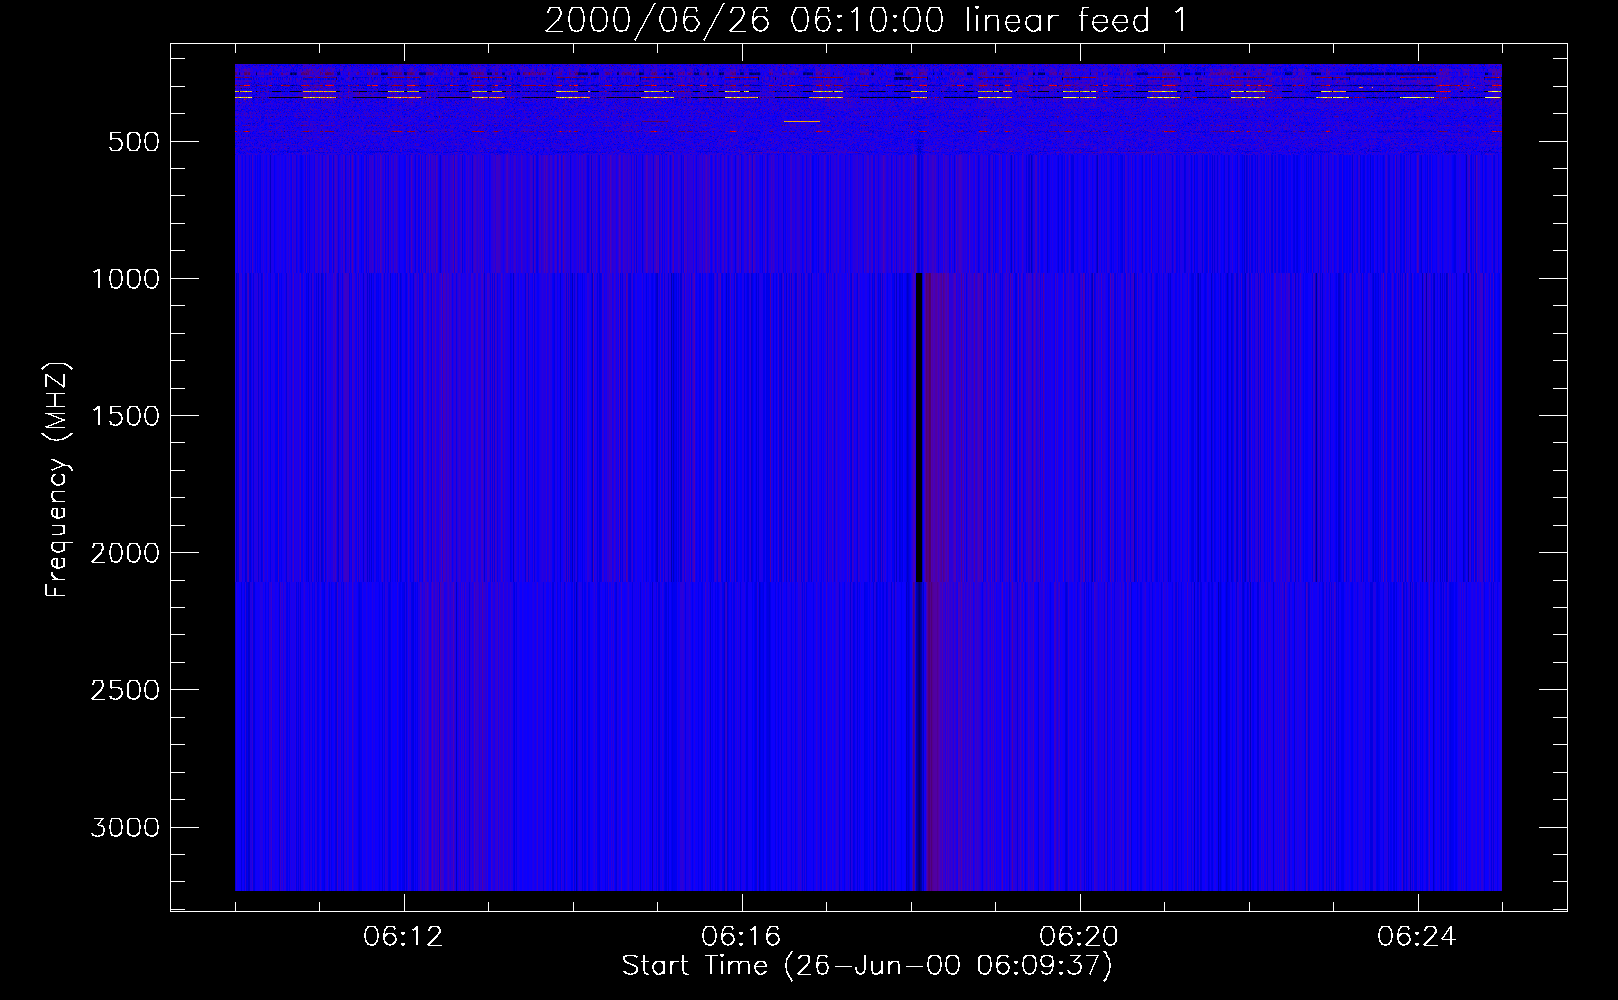Click the 06:12 time tick label
This screenshot has height=1000, width=1618.
(403, 937)
